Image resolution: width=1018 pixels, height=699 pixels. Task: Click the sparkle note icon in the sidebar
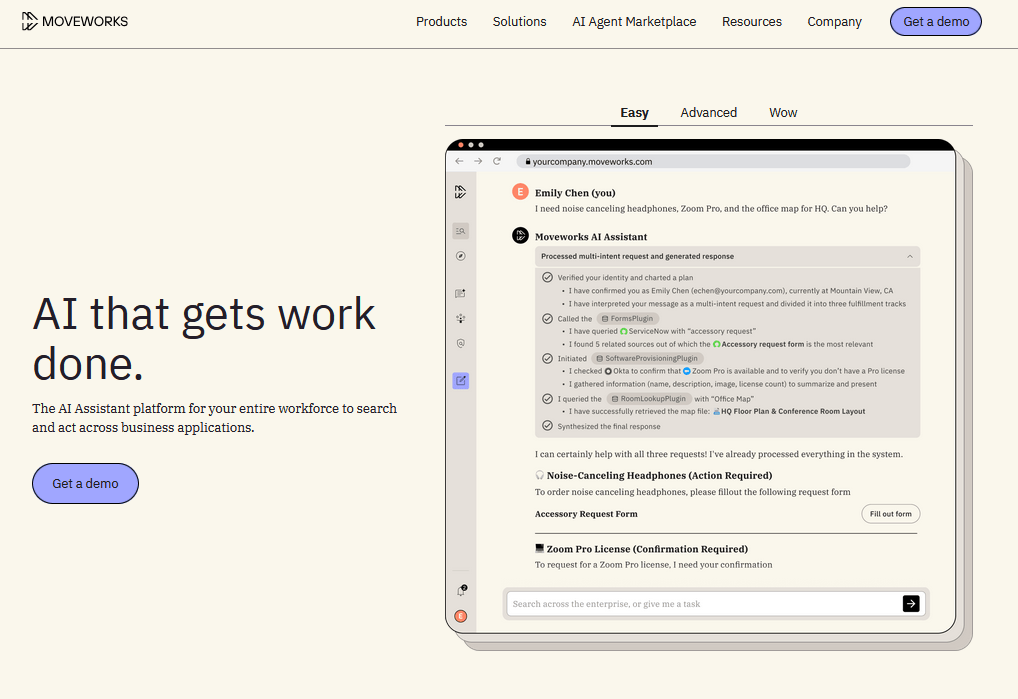click(460, 293)
